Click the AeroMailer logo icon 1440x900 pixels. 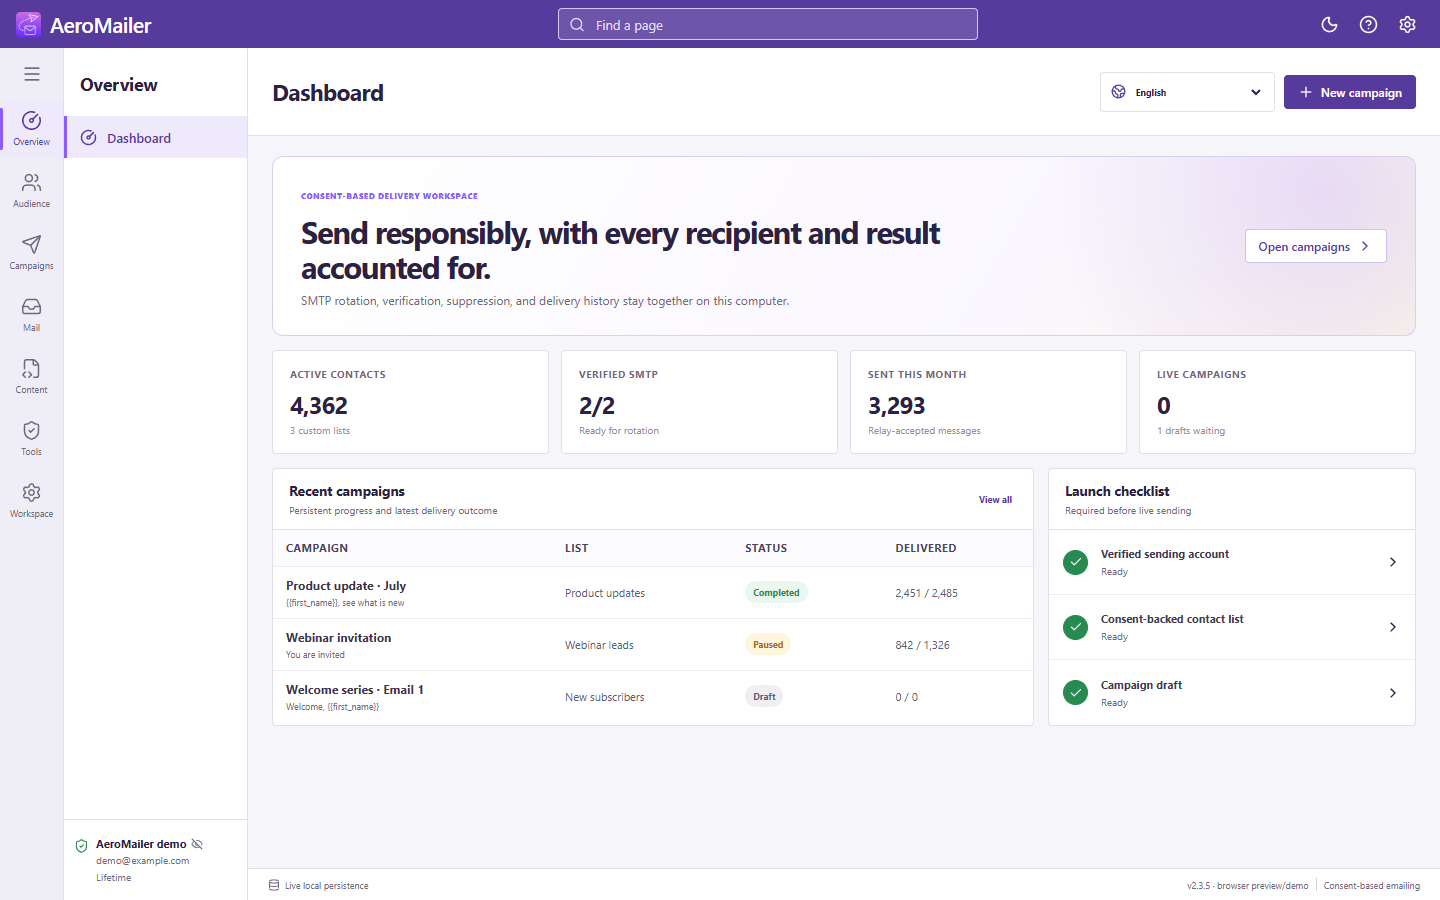pos(28,24)
